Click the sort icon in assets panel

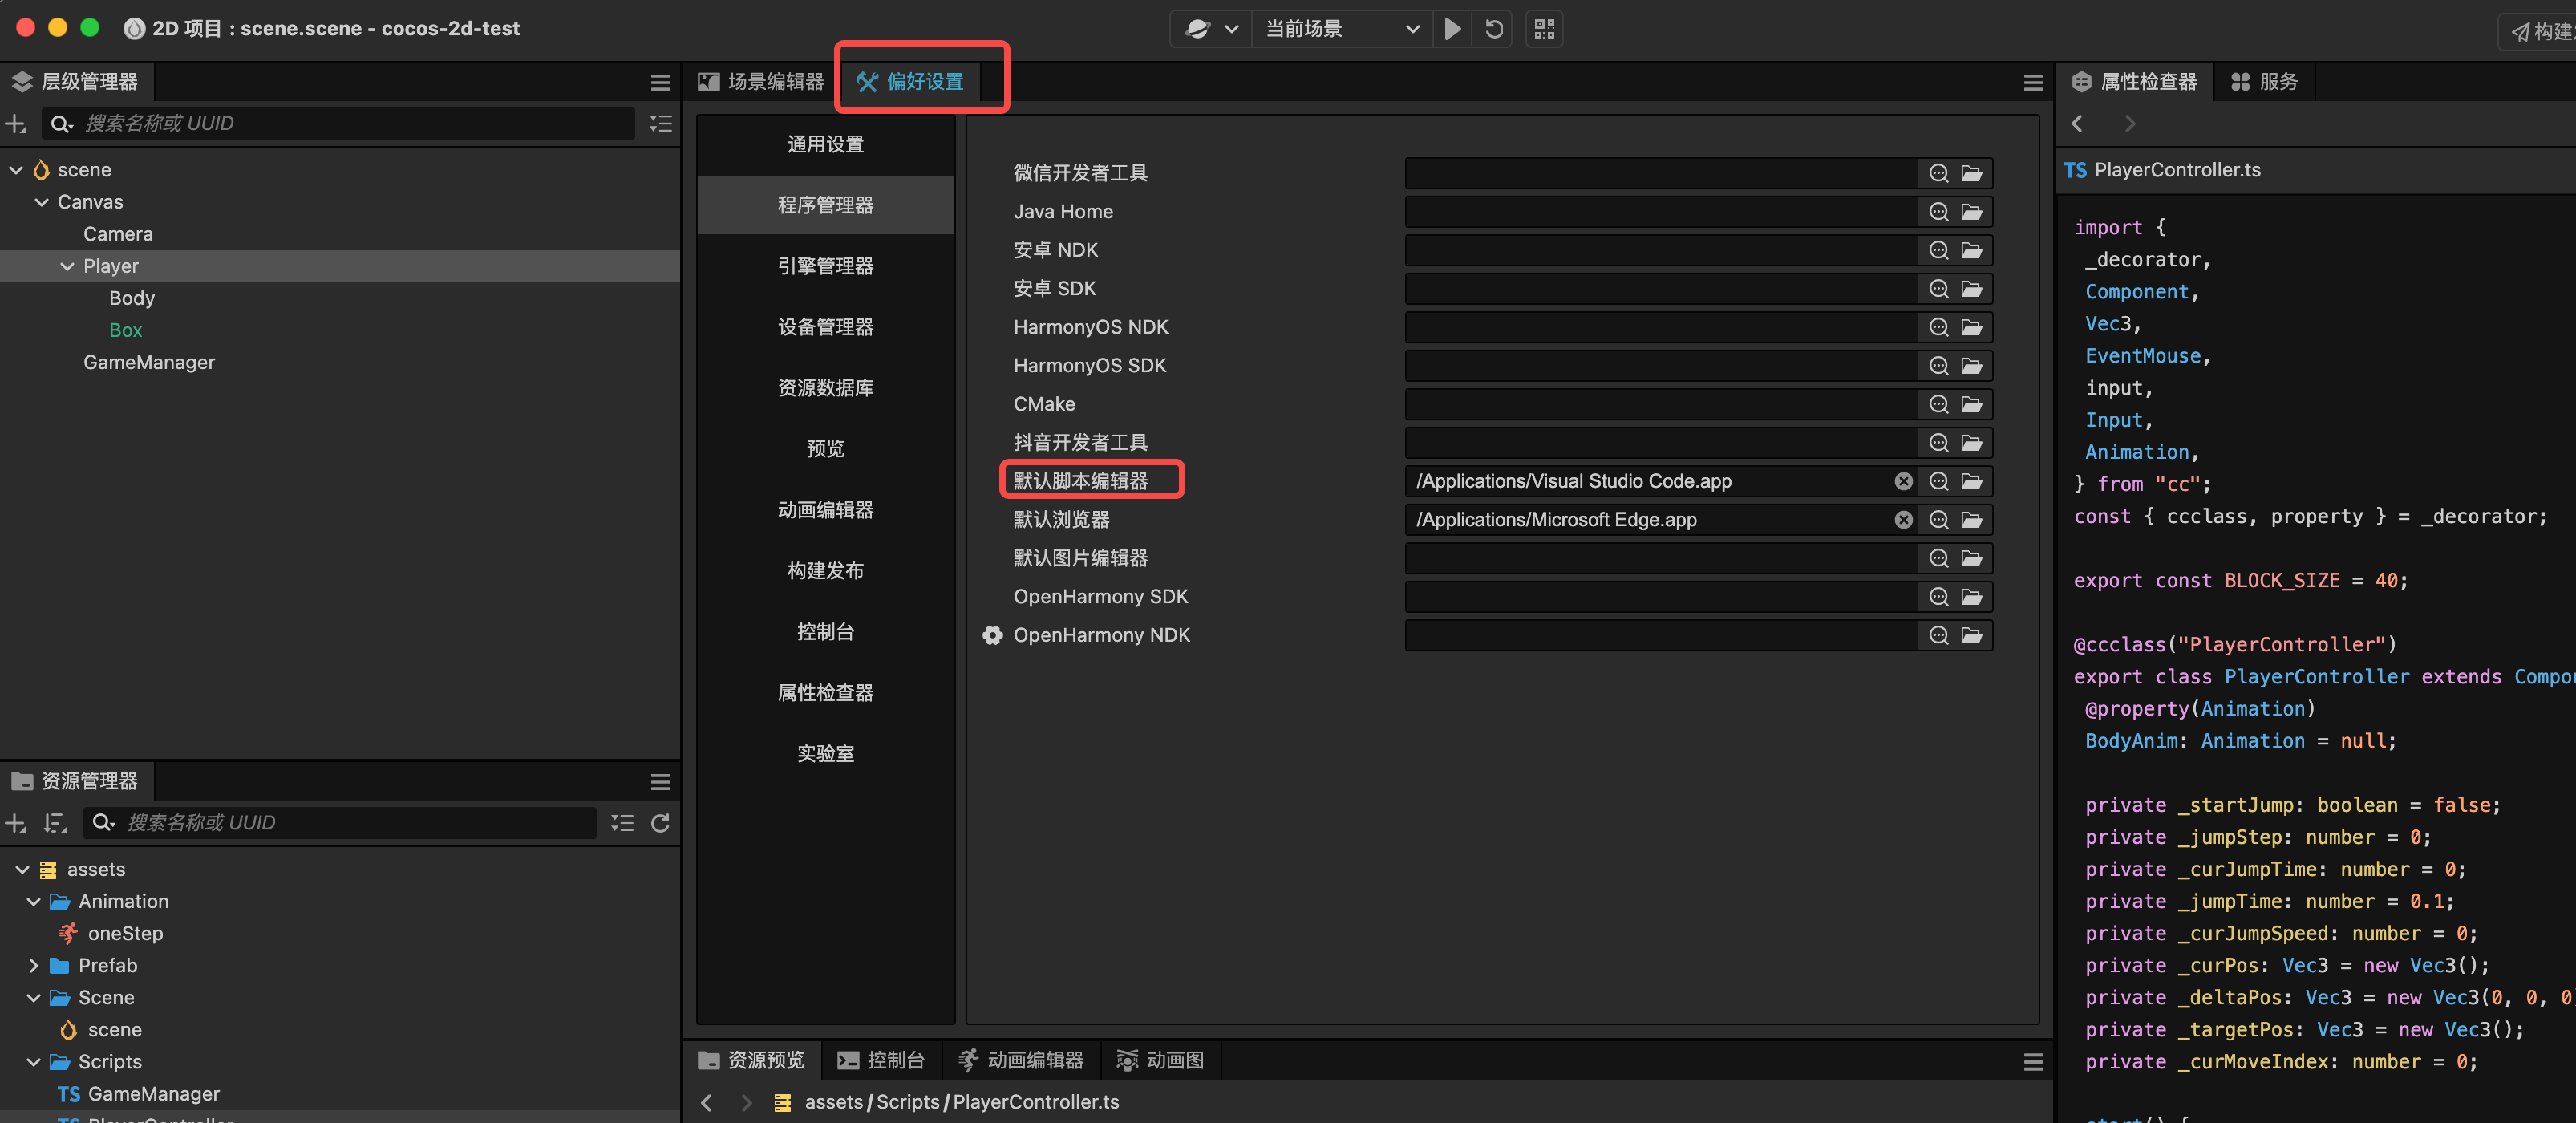point(55,823)
